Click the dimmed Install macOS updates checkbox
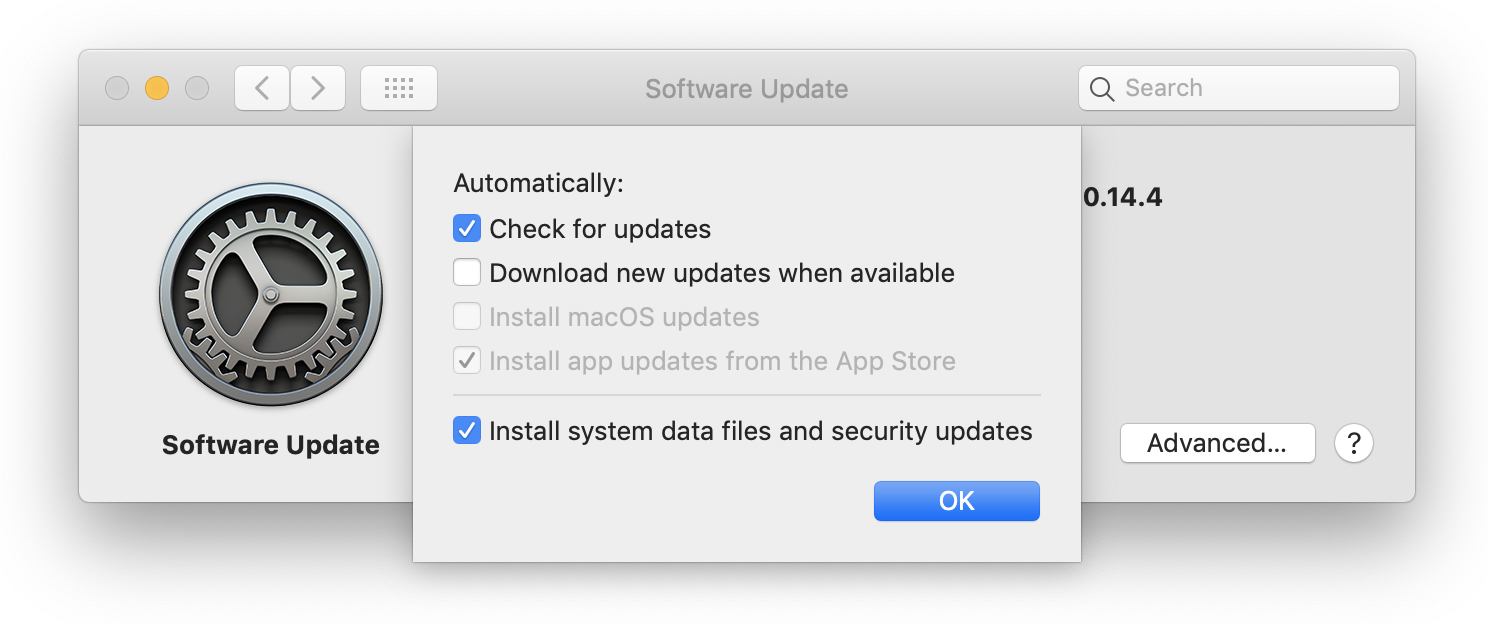The width and height of the screenshot is (1488, 624). (467, 317)
